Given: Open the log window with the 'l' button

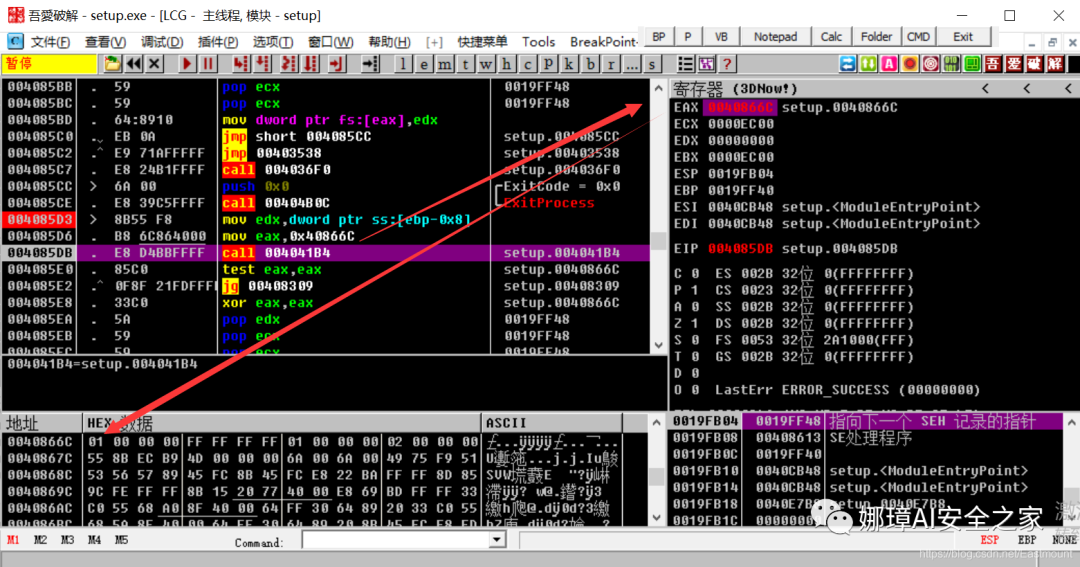Looking at the screenshot, I should (x=403, y=64).
